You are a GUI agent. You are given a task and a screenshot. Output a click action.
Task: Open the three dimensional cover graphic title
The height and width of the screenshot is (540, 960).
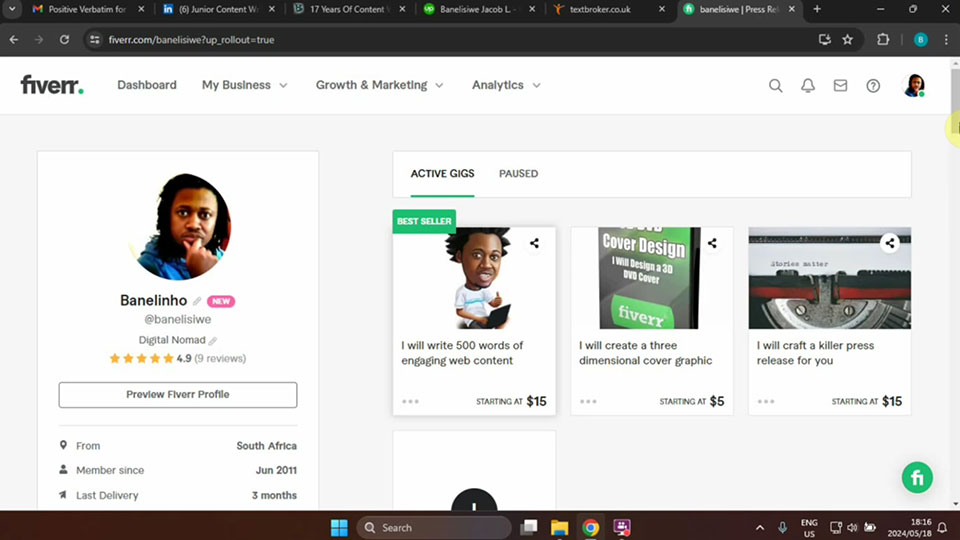click(x=645, y=353)
